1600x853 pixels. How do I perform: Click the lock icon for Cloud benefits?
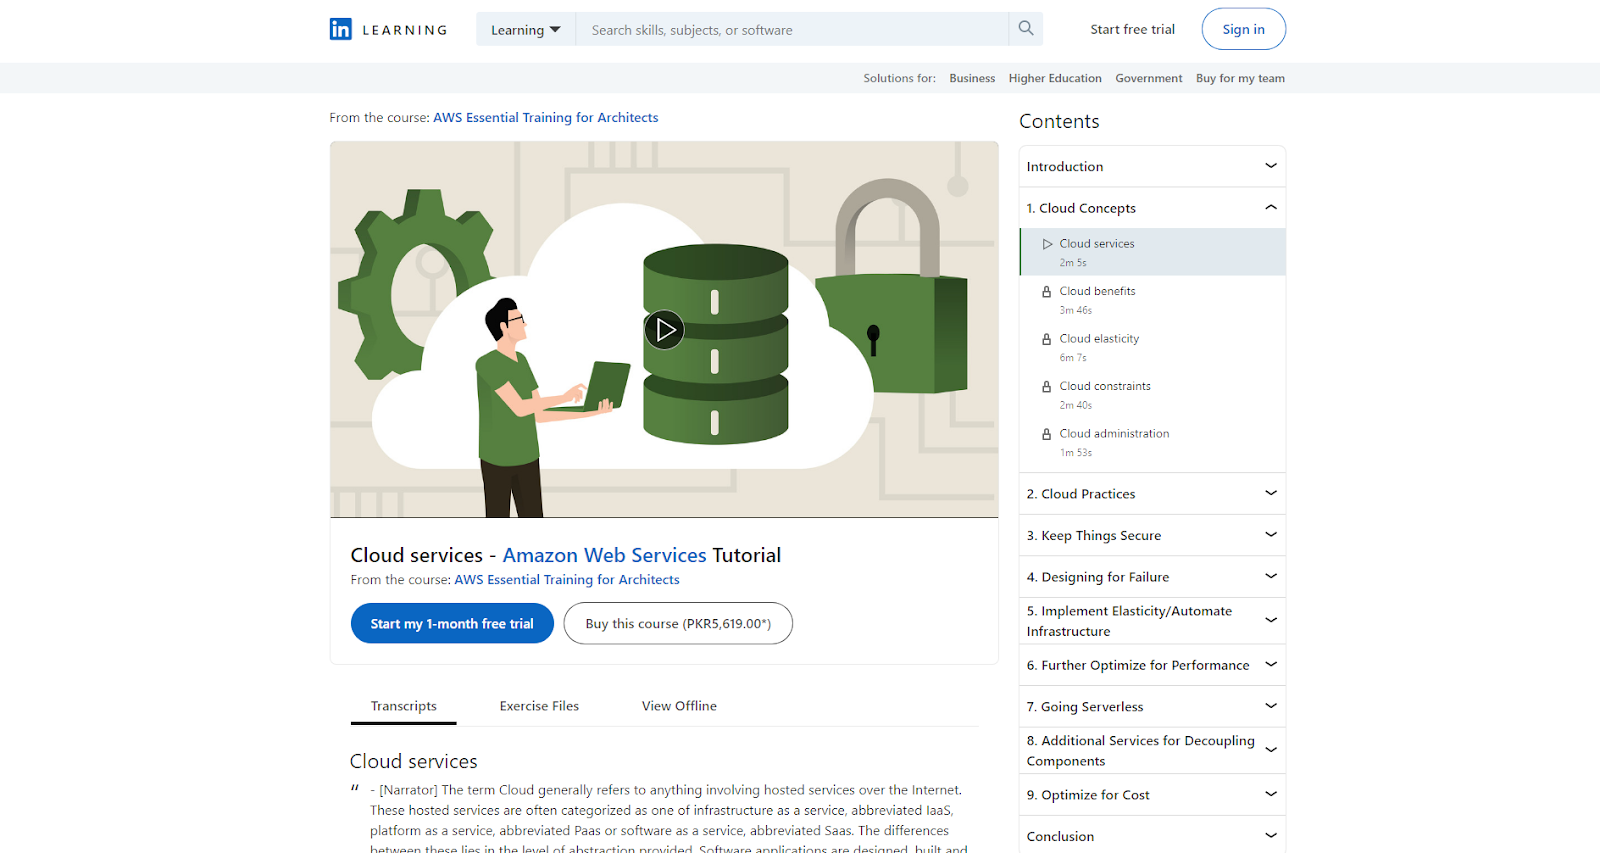coord(1047,292)
